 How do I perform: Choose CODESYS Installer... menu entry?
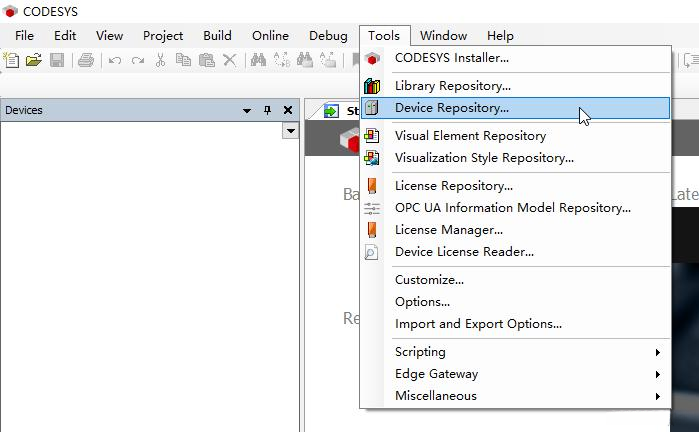[515, 58]
